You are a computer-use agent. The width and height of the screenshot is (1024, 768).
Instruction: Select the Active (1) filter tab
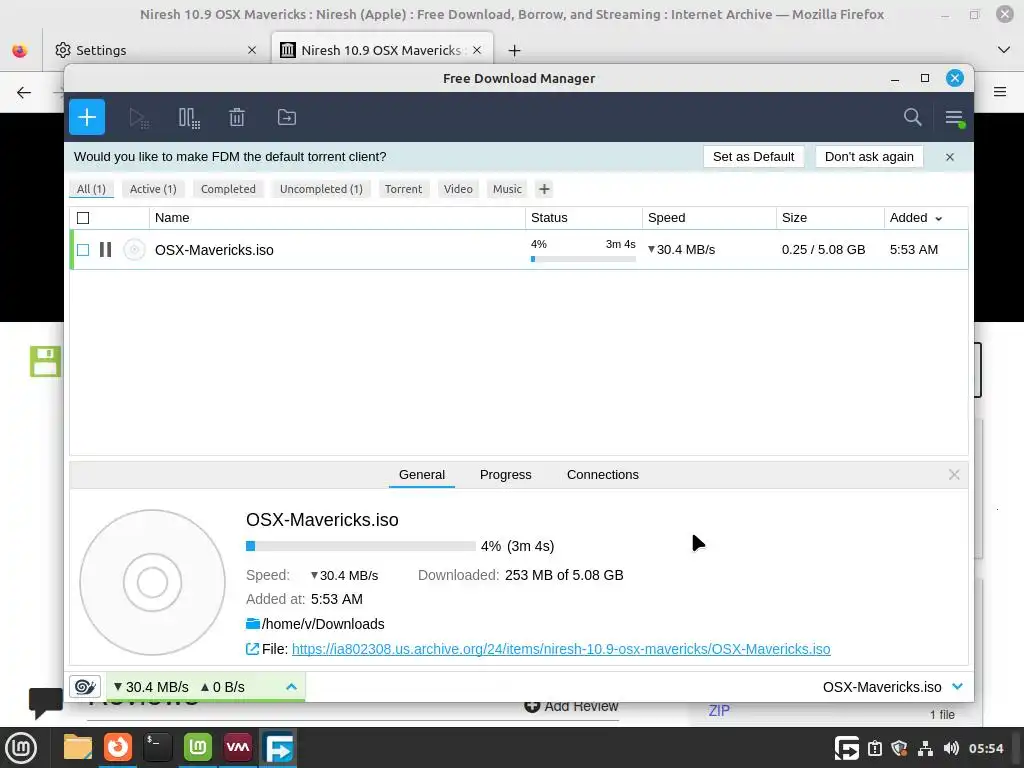153,189
